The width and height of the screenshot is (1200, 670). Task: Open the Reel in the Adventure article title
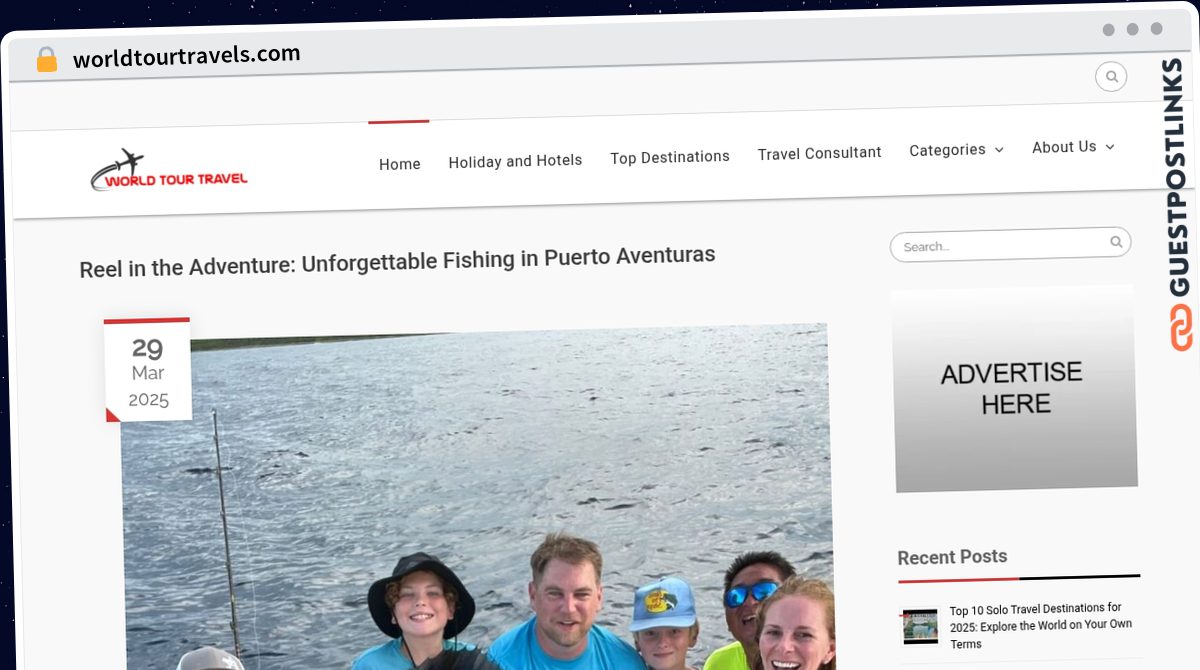click(x=397, y=260)
